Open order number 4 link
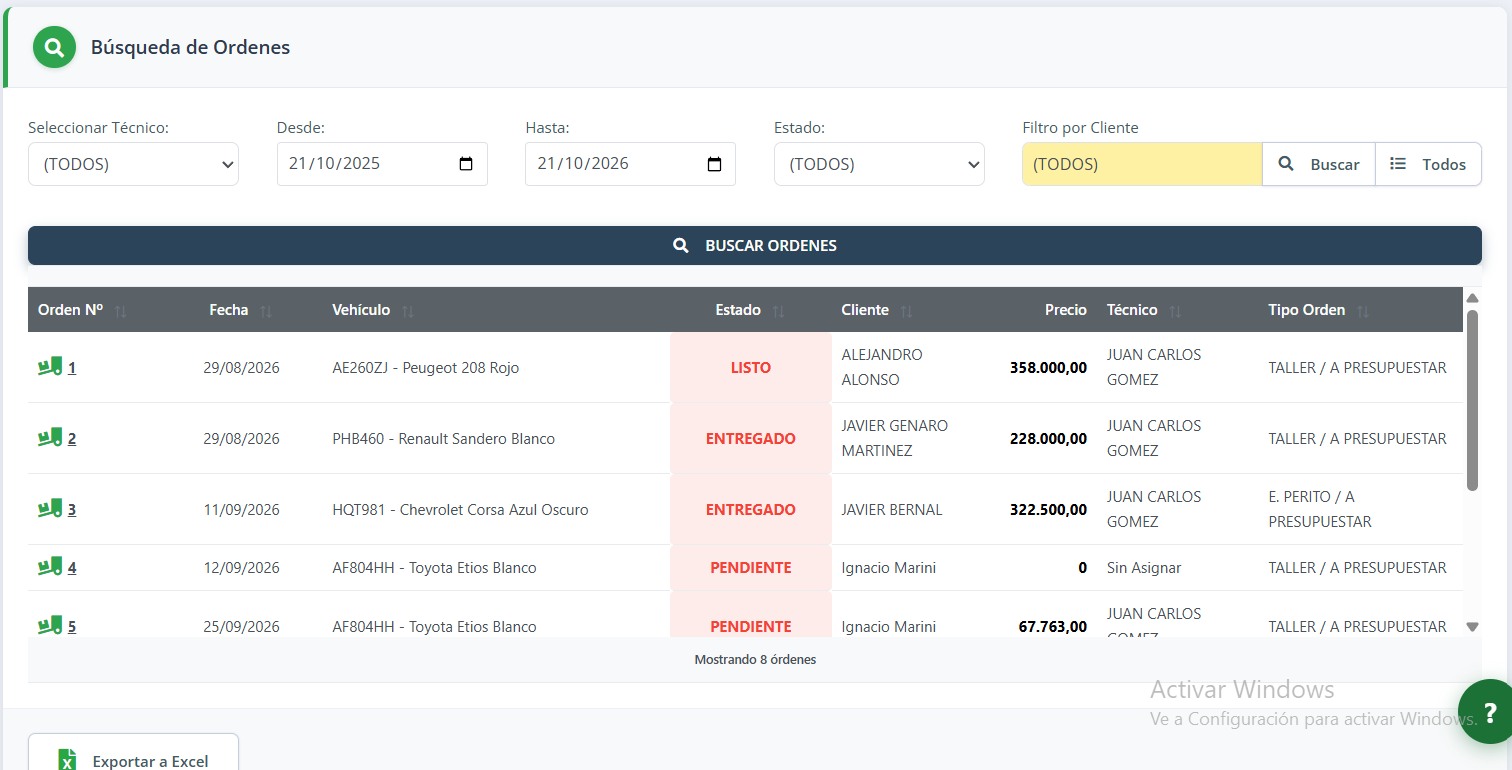The height and width of the screenshot is (770, 1512). [x=72, y=568]
